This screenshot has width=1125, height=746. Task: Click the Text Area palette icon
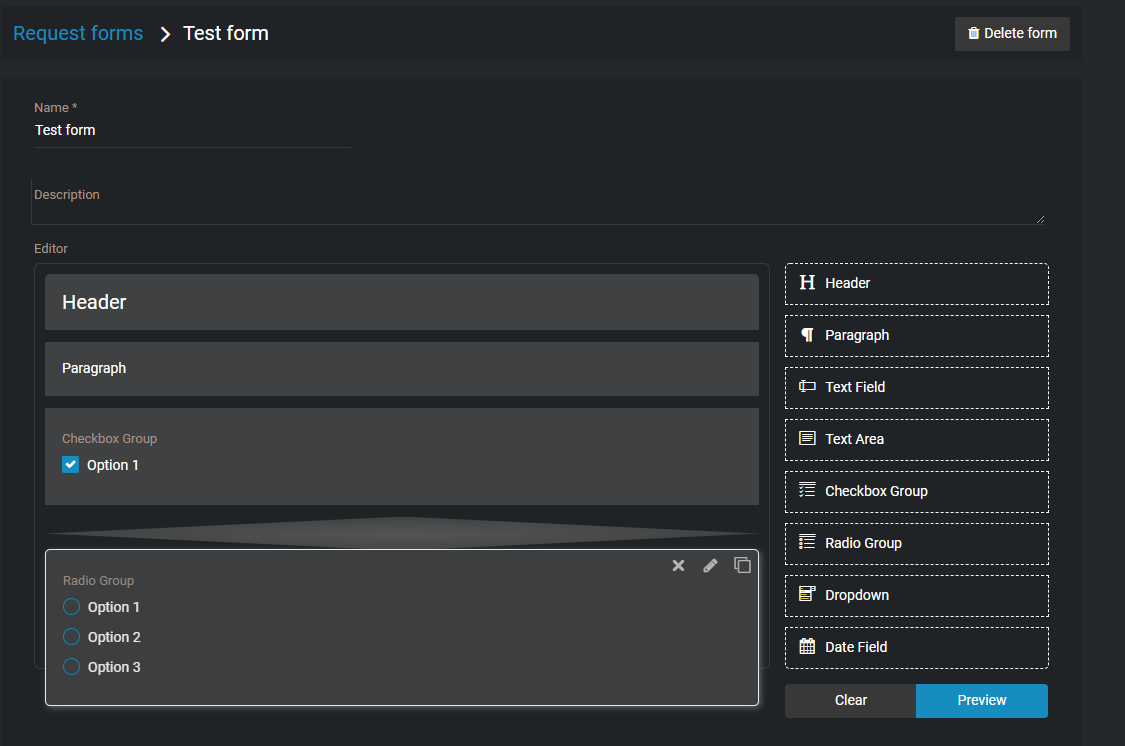click(x=807, y=439)
